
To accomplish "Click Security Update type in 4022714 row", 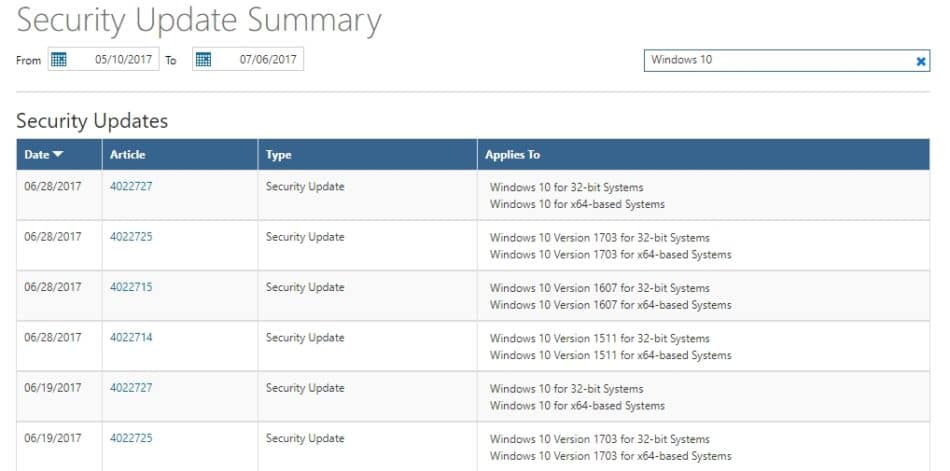I will tap(305, 338).
